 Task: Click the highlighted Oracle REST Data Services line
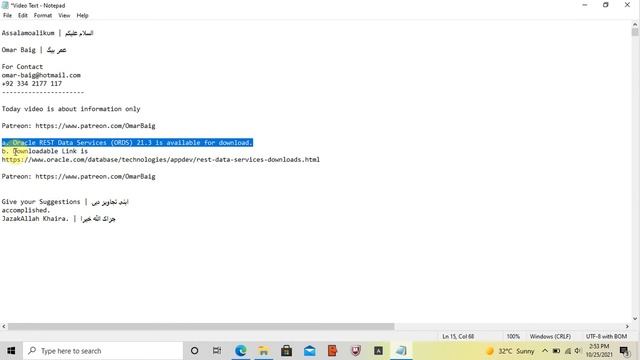[127, 142]
